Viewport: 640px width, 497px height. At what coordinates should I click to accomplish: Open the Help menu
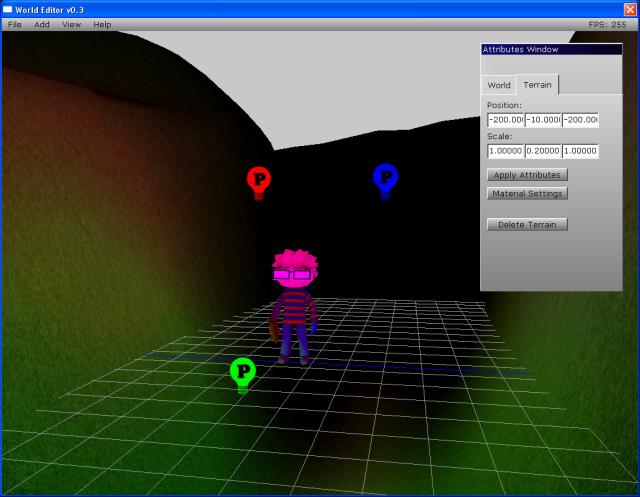(102, 24)
